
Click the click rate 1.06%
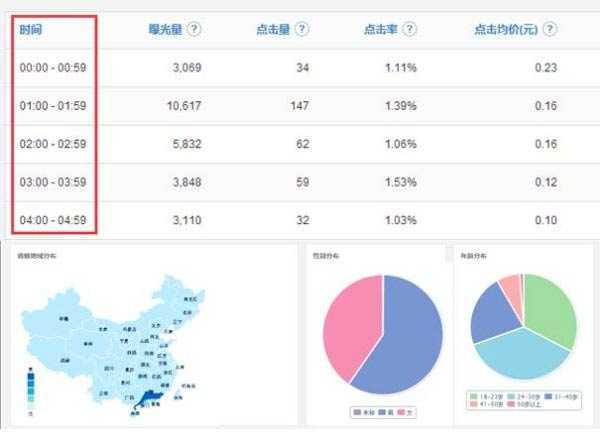click(x=401, y=144)
